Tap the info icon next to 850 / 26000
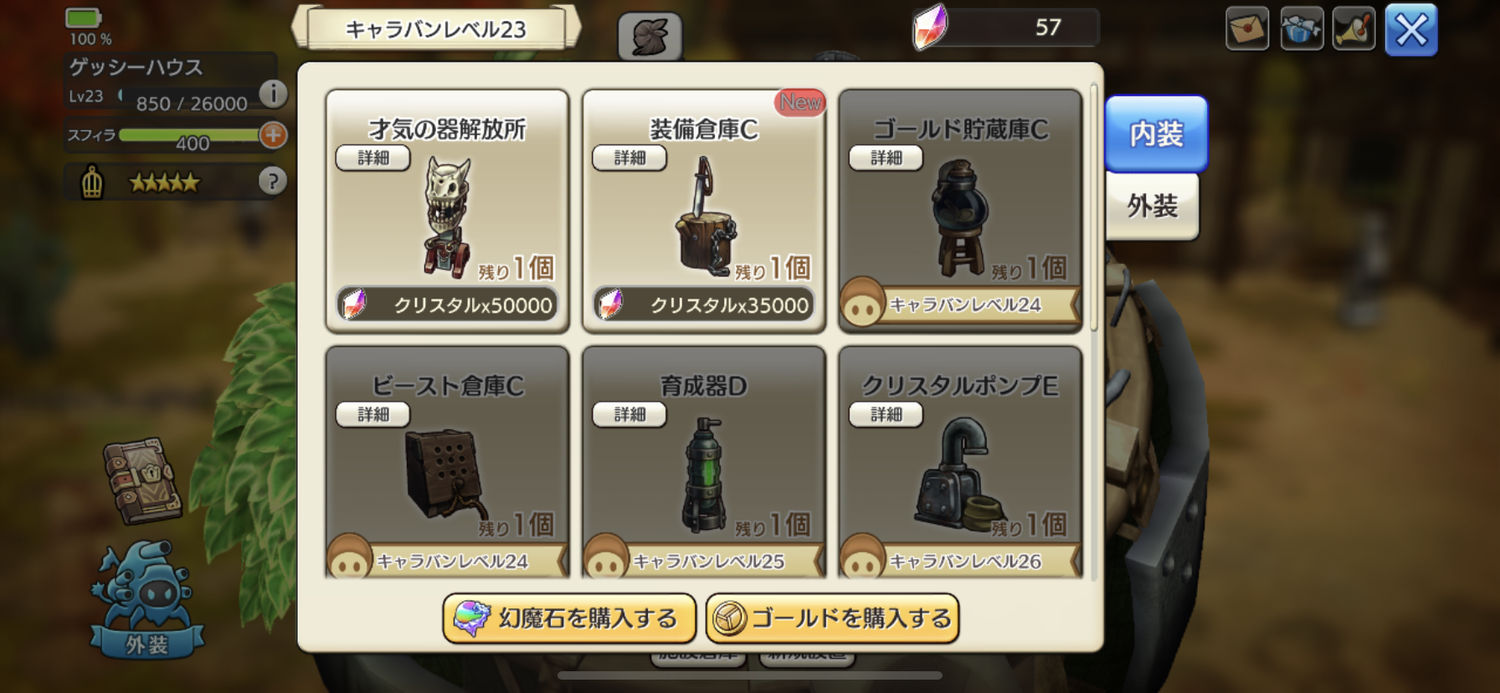Screen dimensions: 1500x693 click(273, 93)
